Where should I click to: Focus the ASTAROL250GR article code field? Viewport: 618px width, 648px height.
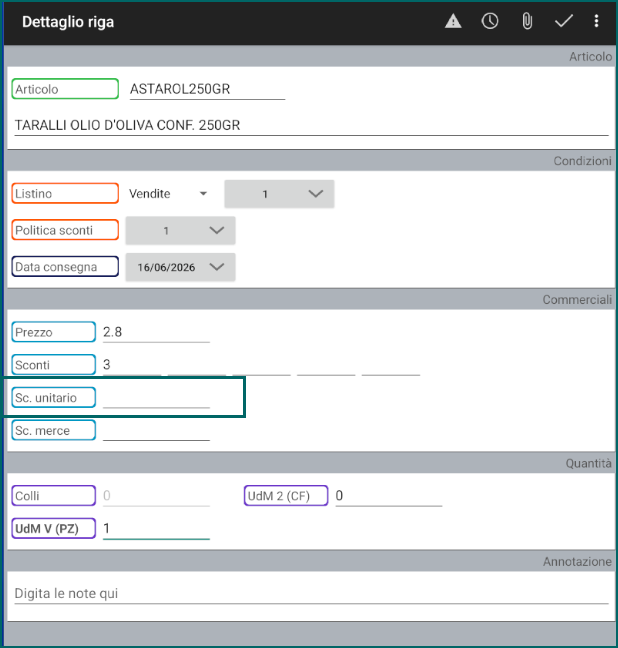(208, 89)
